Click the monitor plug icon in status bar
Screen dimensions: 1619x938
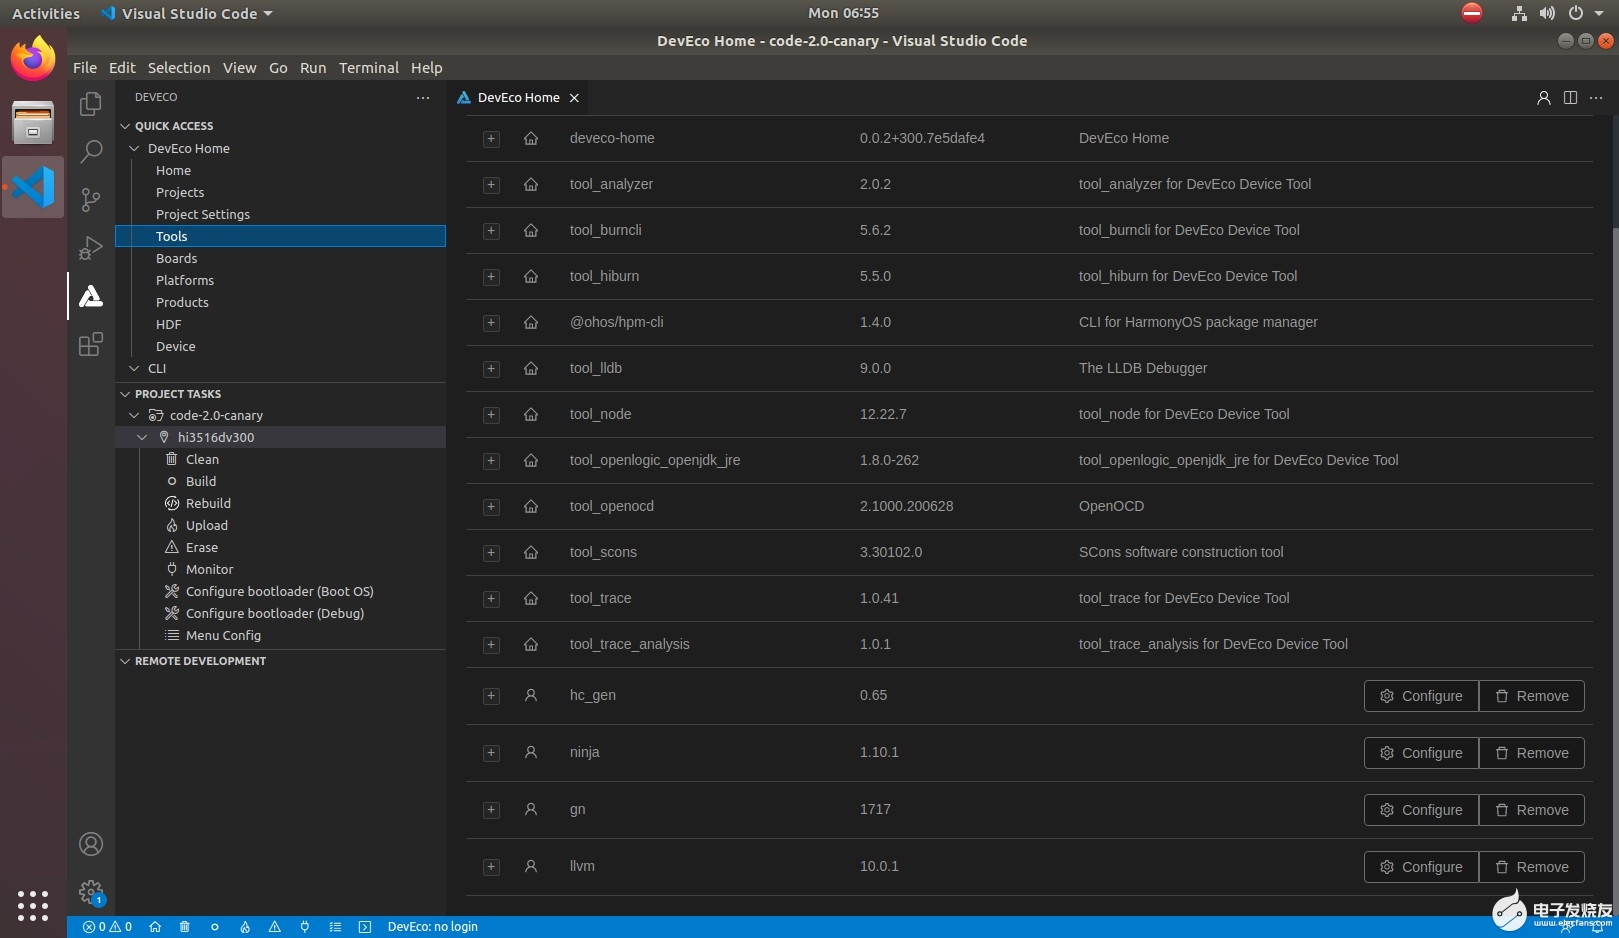tap(305, 927)
